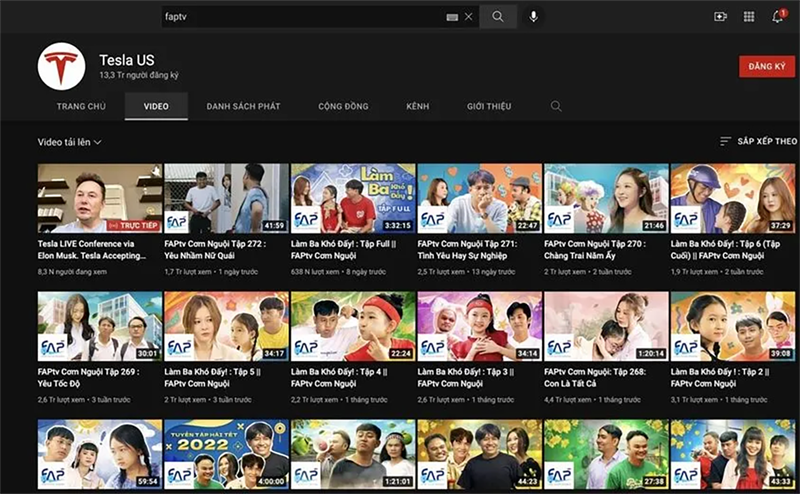
Task: Open the on-screen keyboard icon
Action: coord(452,17)
